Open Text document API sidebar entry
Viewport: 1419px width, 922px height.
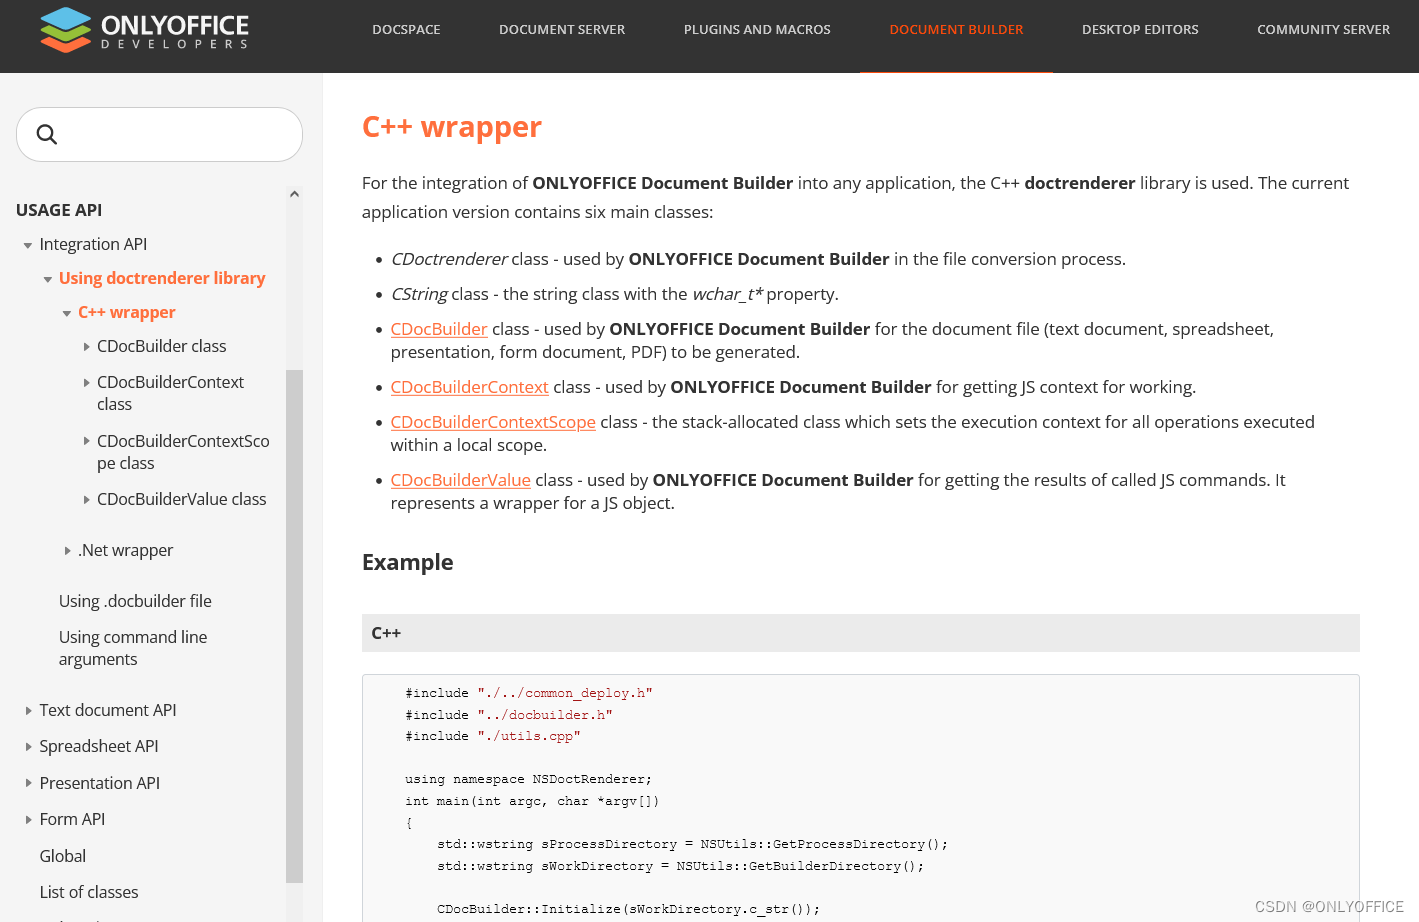tap(108, 710)
